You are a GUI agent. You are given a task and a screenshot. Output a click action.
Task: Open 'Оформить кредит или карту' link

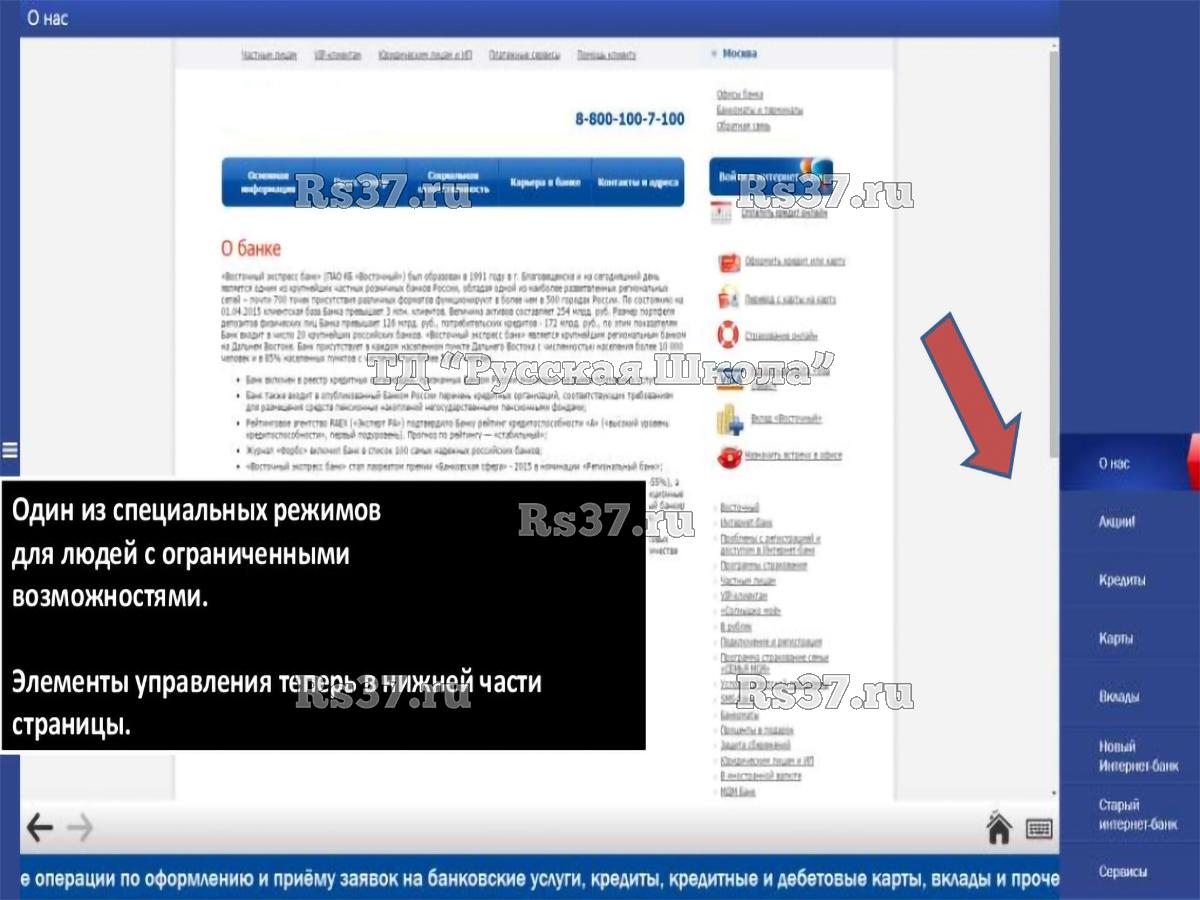(796, 261)
